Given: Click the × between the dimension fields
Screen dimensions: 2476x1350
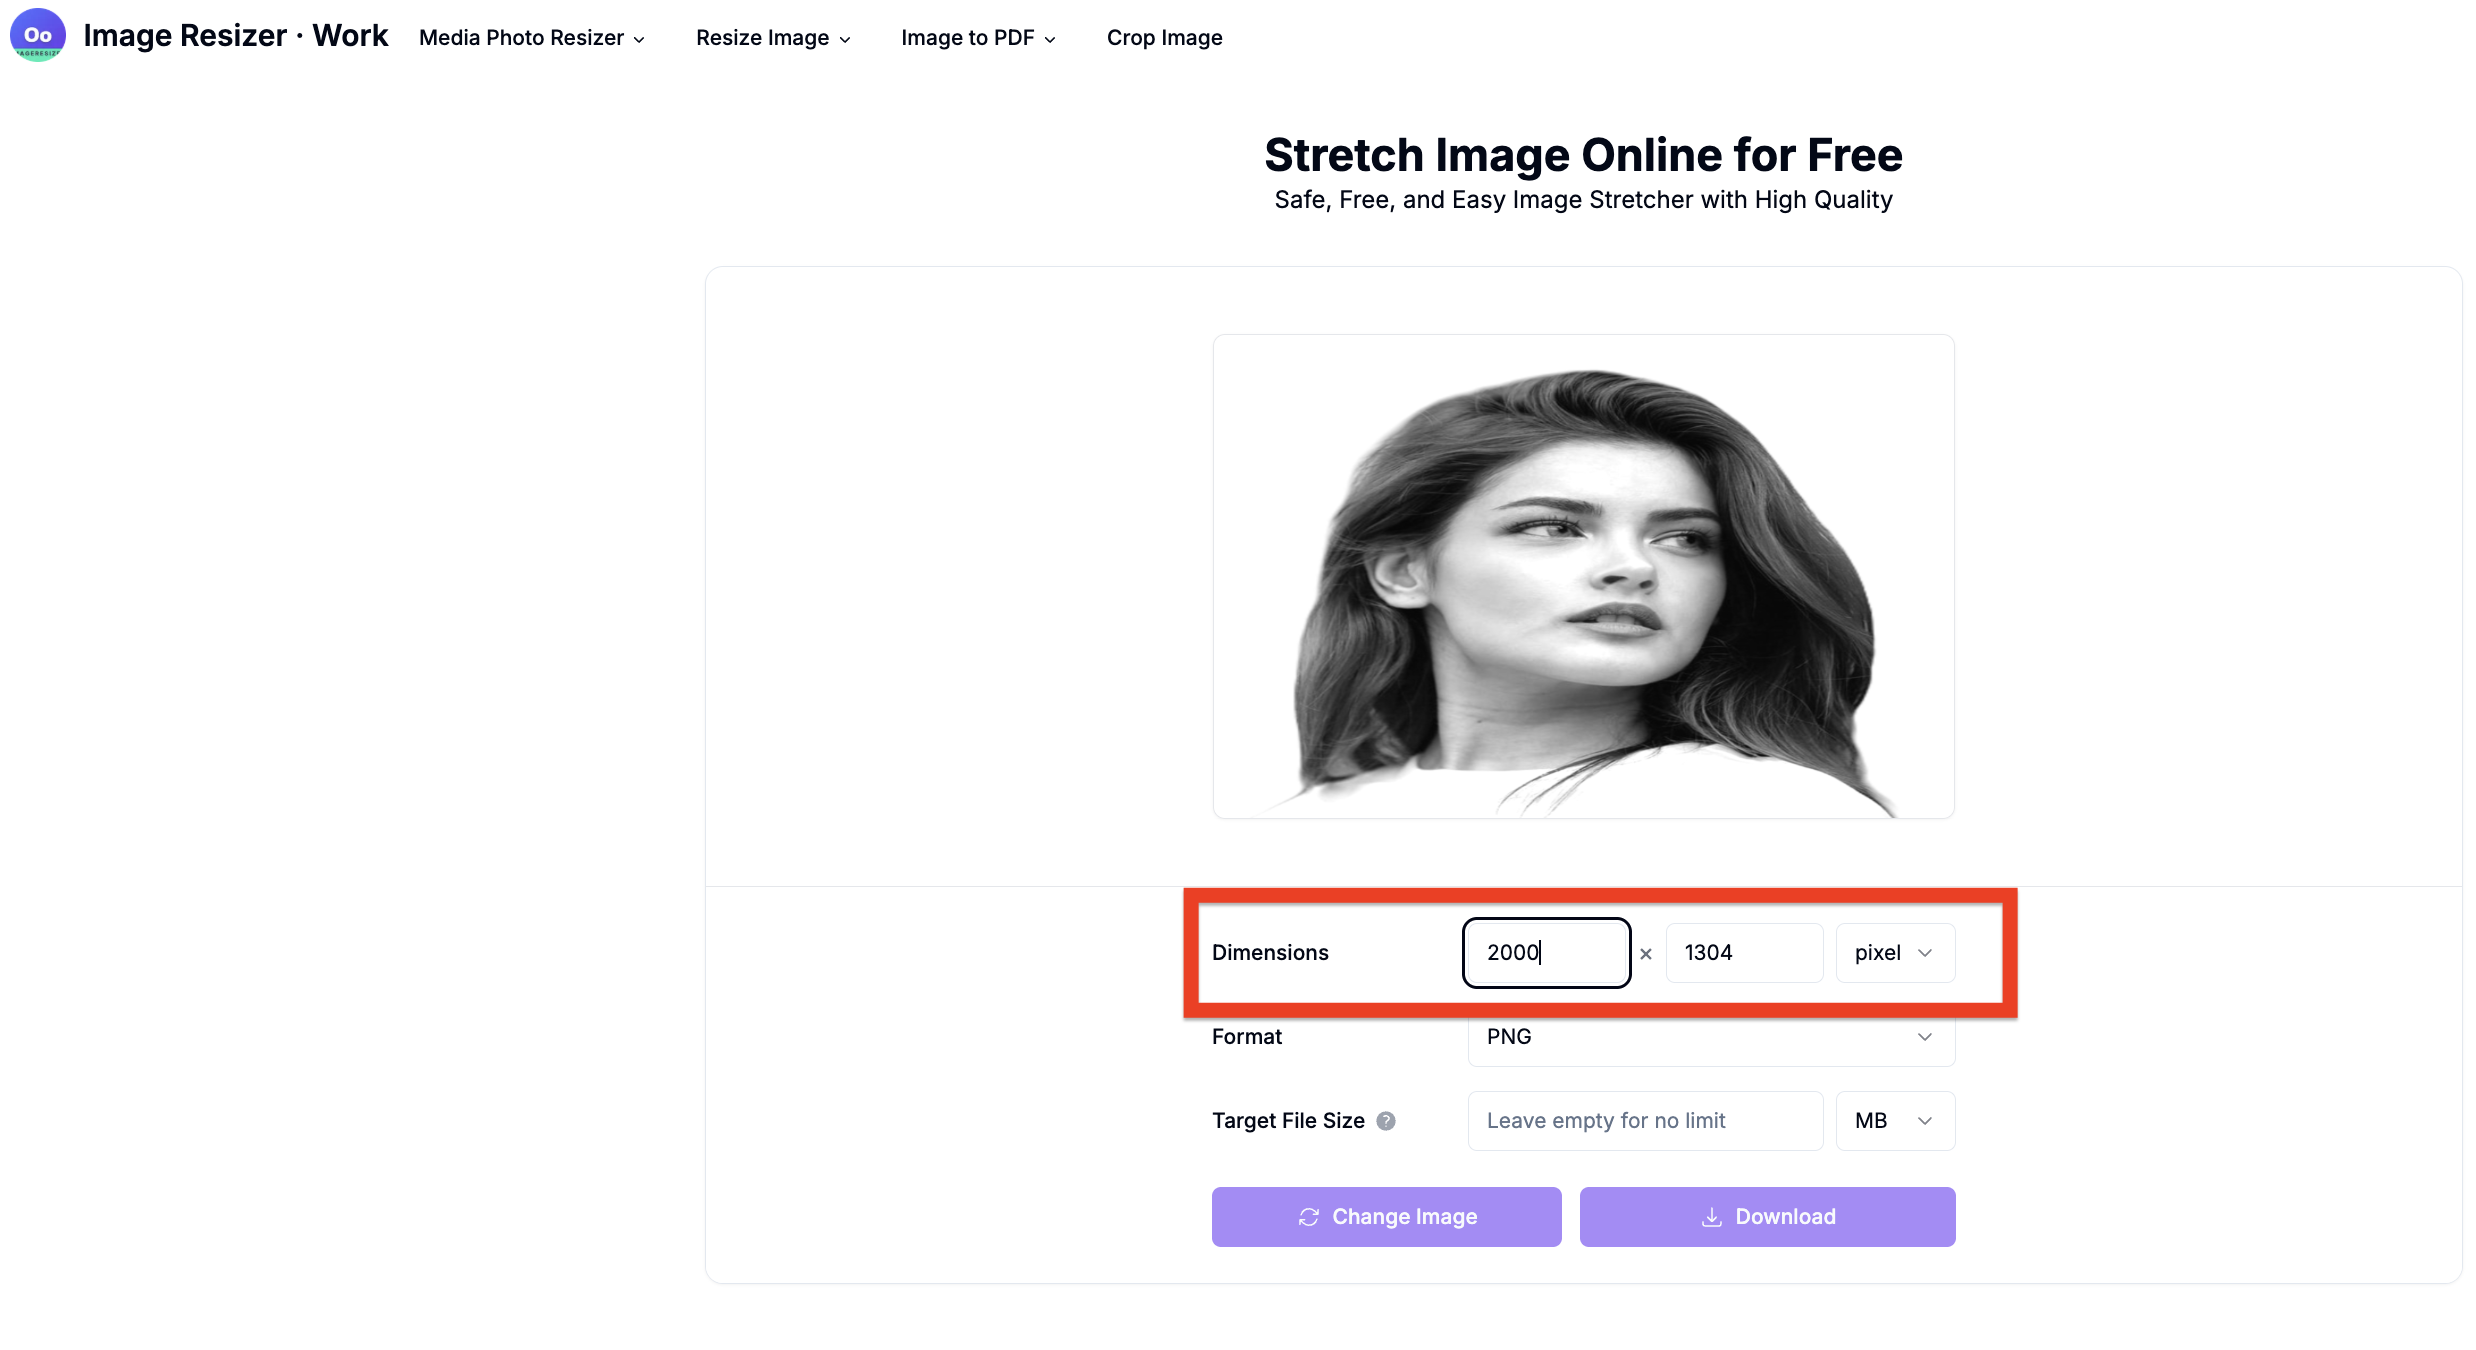Looking at the screenshot, I should point(1646,954).
